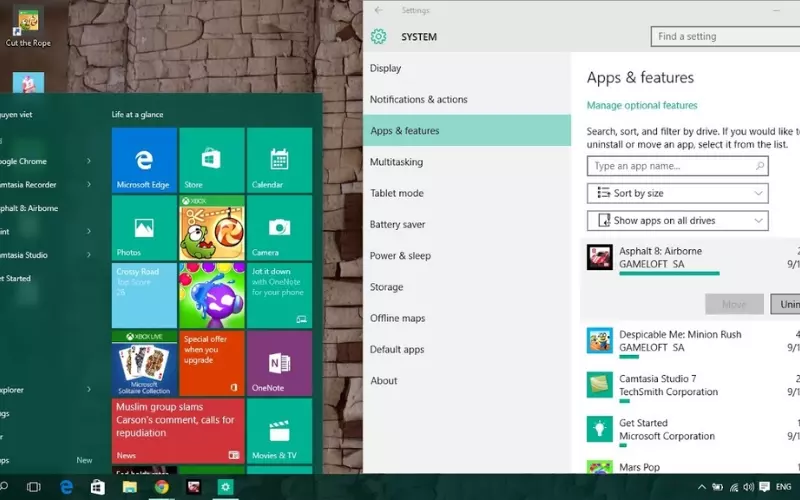Expand Paint jump list arrow
800x500 pixels.
[x=89, y=232]
